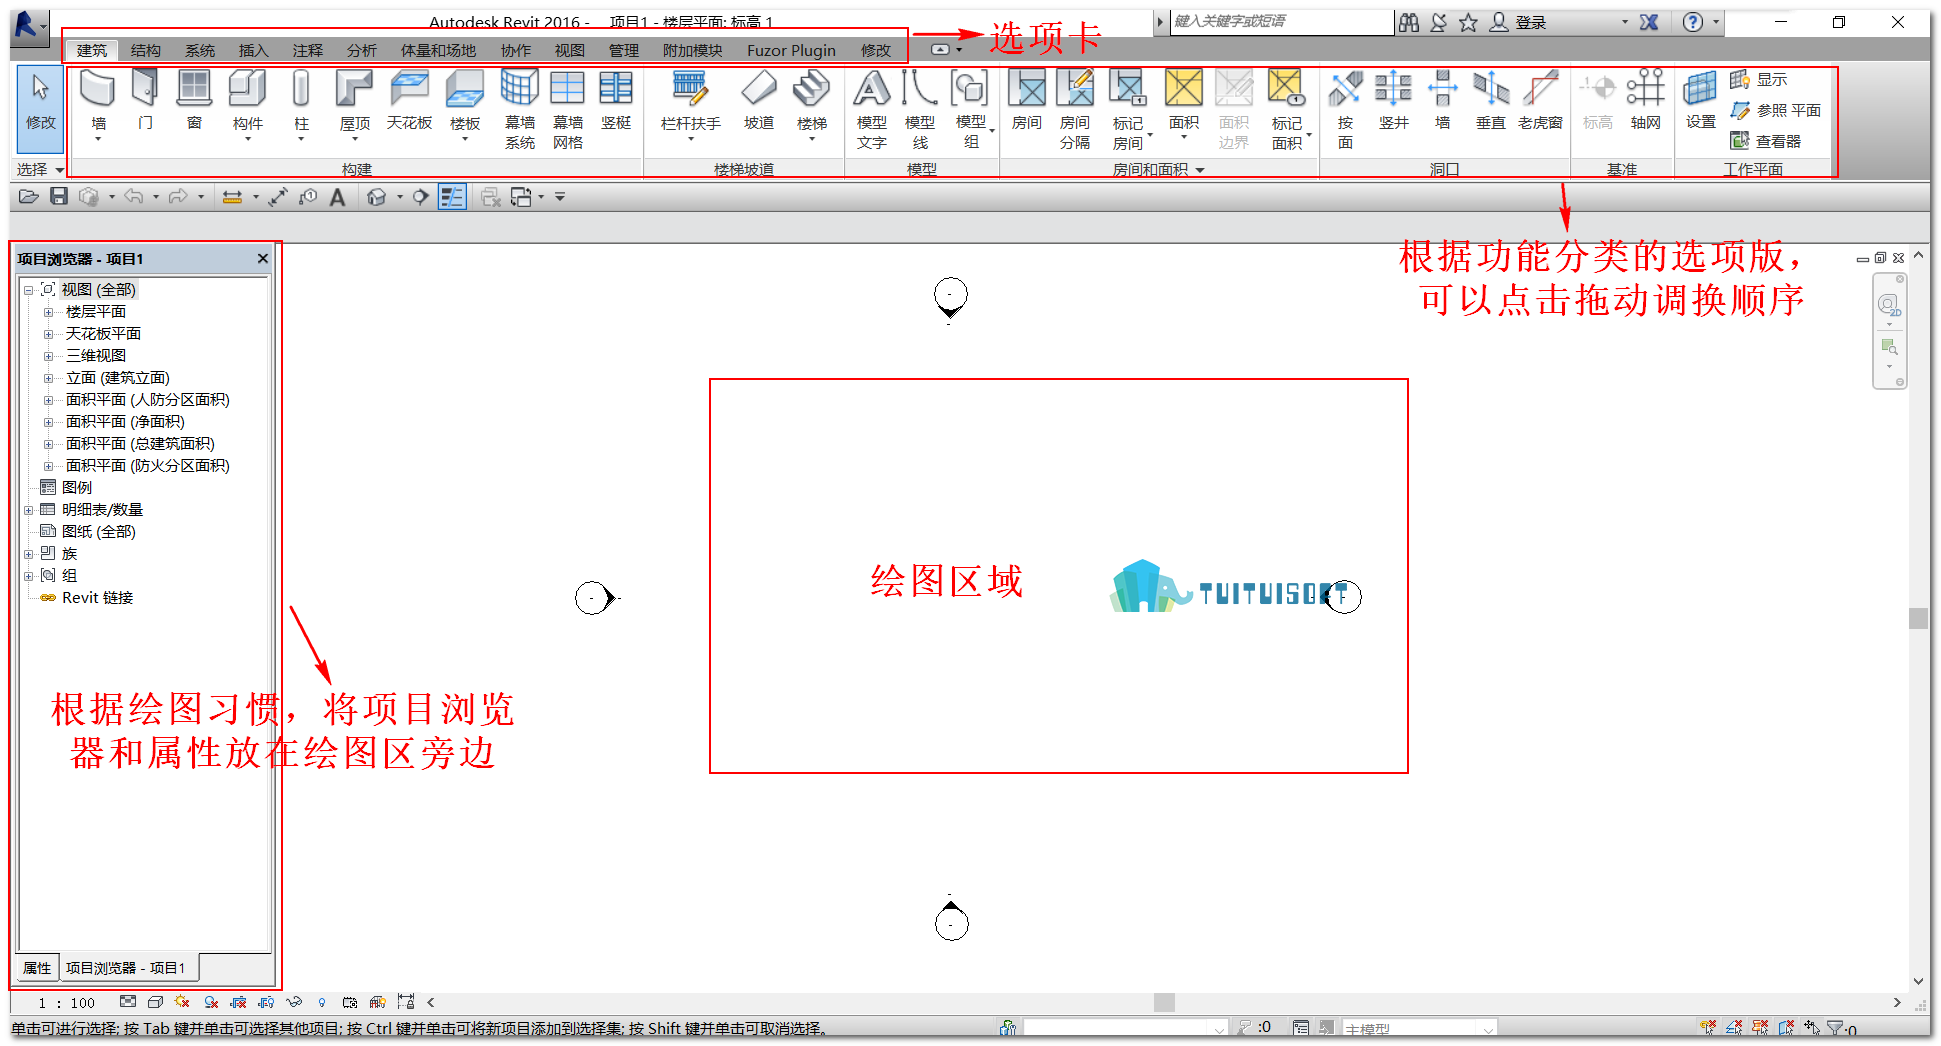Select the 门 (Door) tool
1941x1046 pixels.
[x=146, y=101]
